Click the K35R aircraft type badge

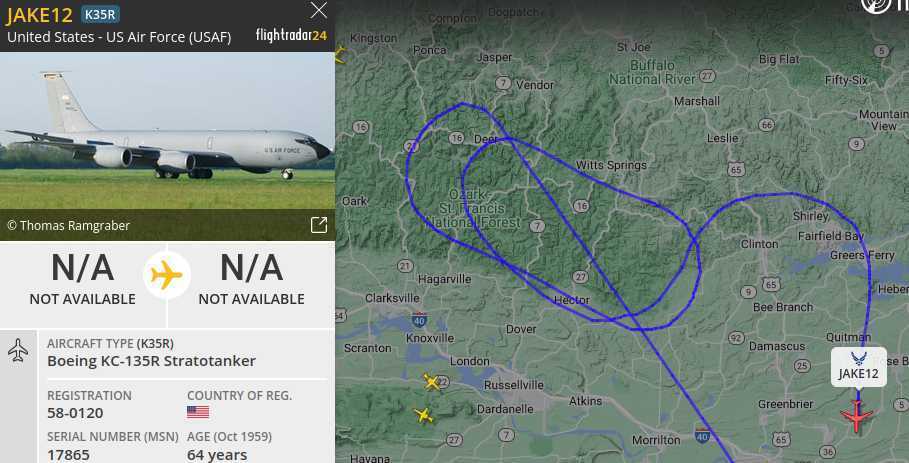[100, 14]
